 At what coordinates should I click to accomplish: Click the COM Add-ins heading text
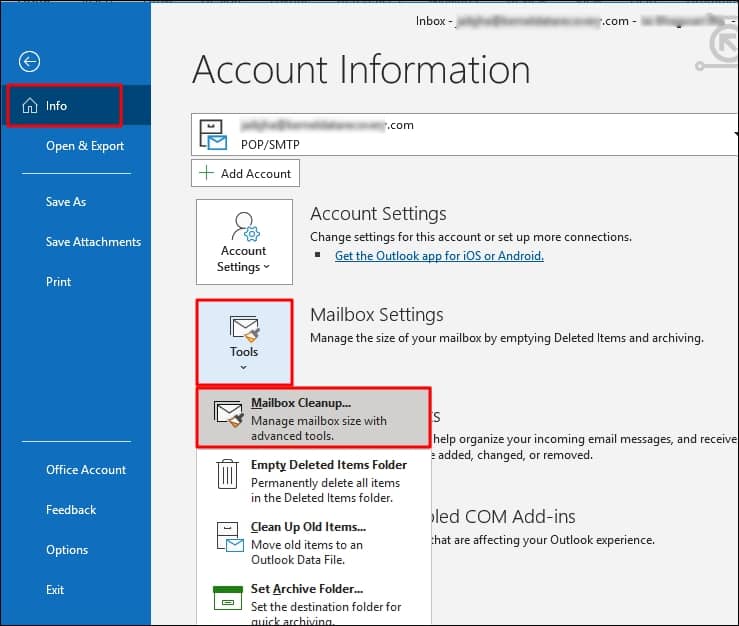pyautogui.click(x=503, y=517)
